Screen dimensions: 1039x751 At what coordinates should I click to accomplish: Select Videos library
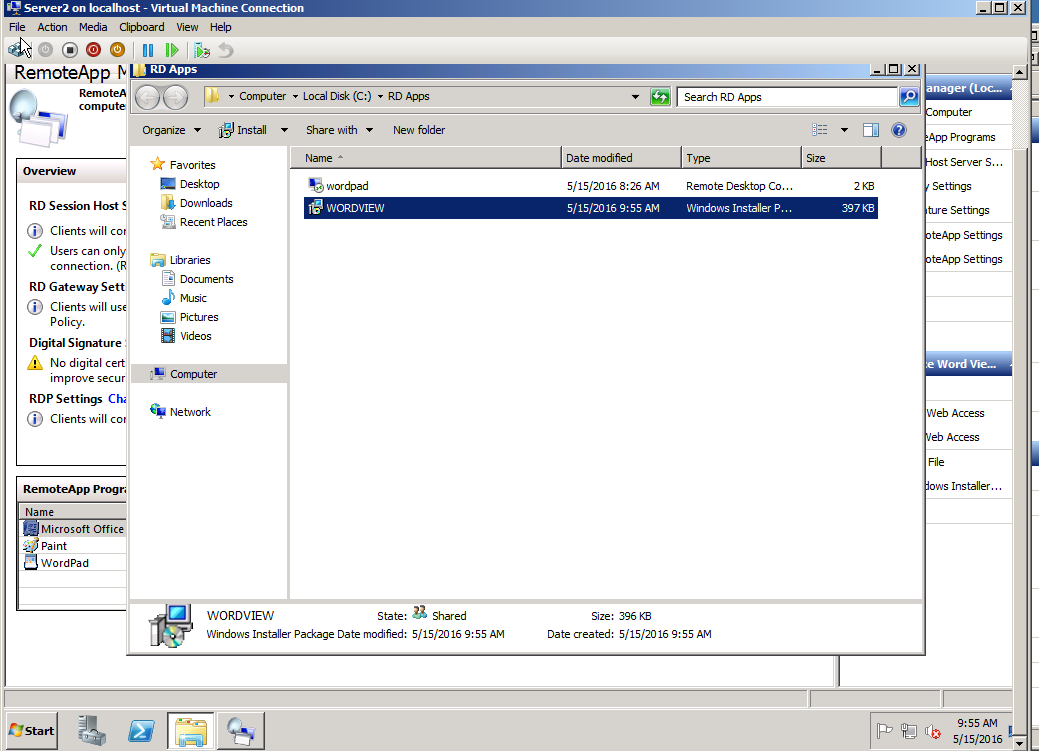click(195, 336)
